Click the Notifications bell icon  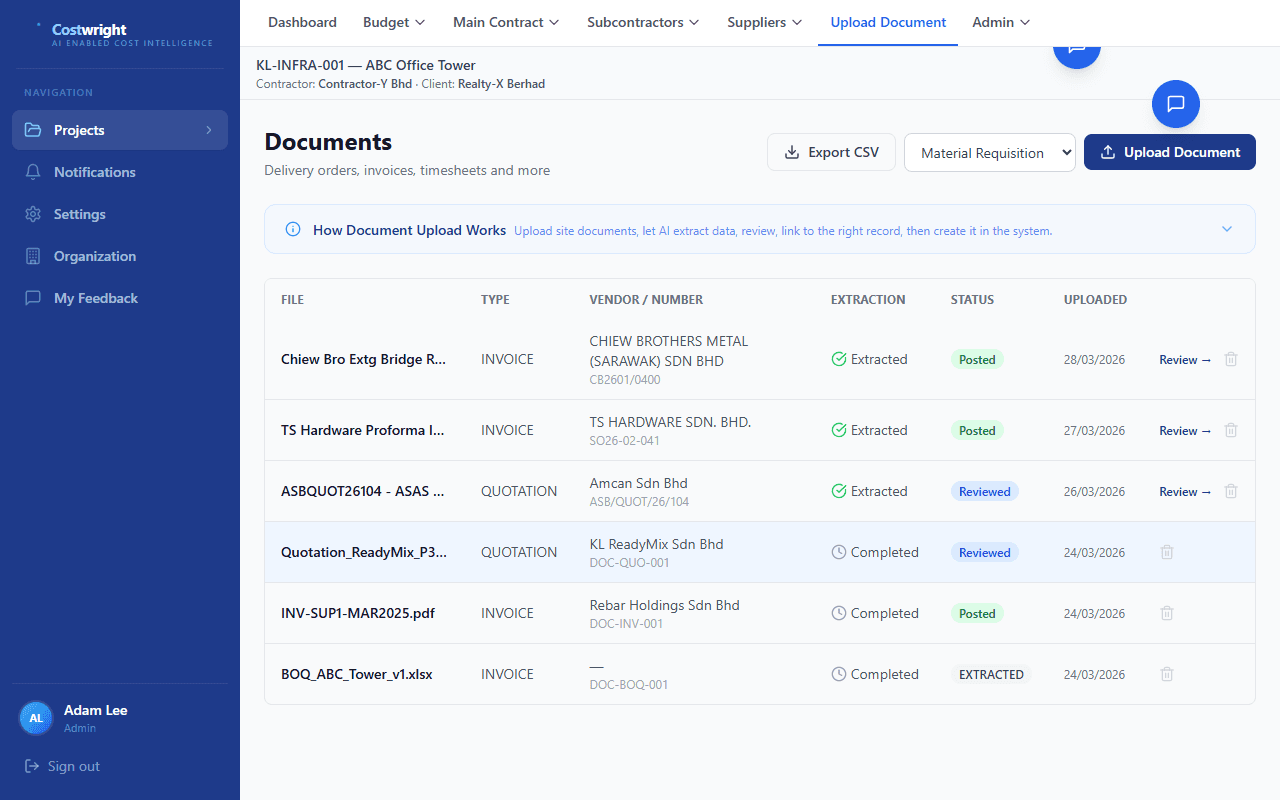point(33,172)
